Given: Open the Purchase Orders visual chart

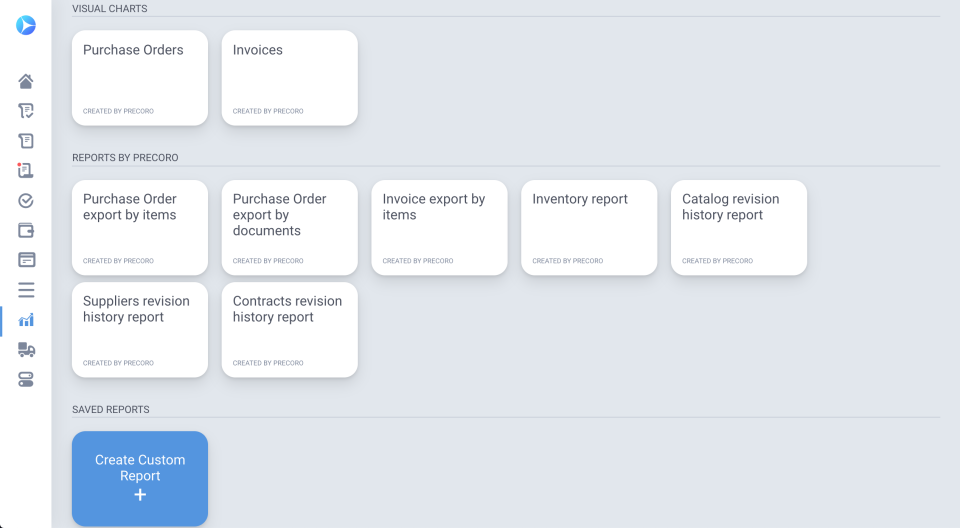Looking at the screenshot, I should (x=140, y=78).
